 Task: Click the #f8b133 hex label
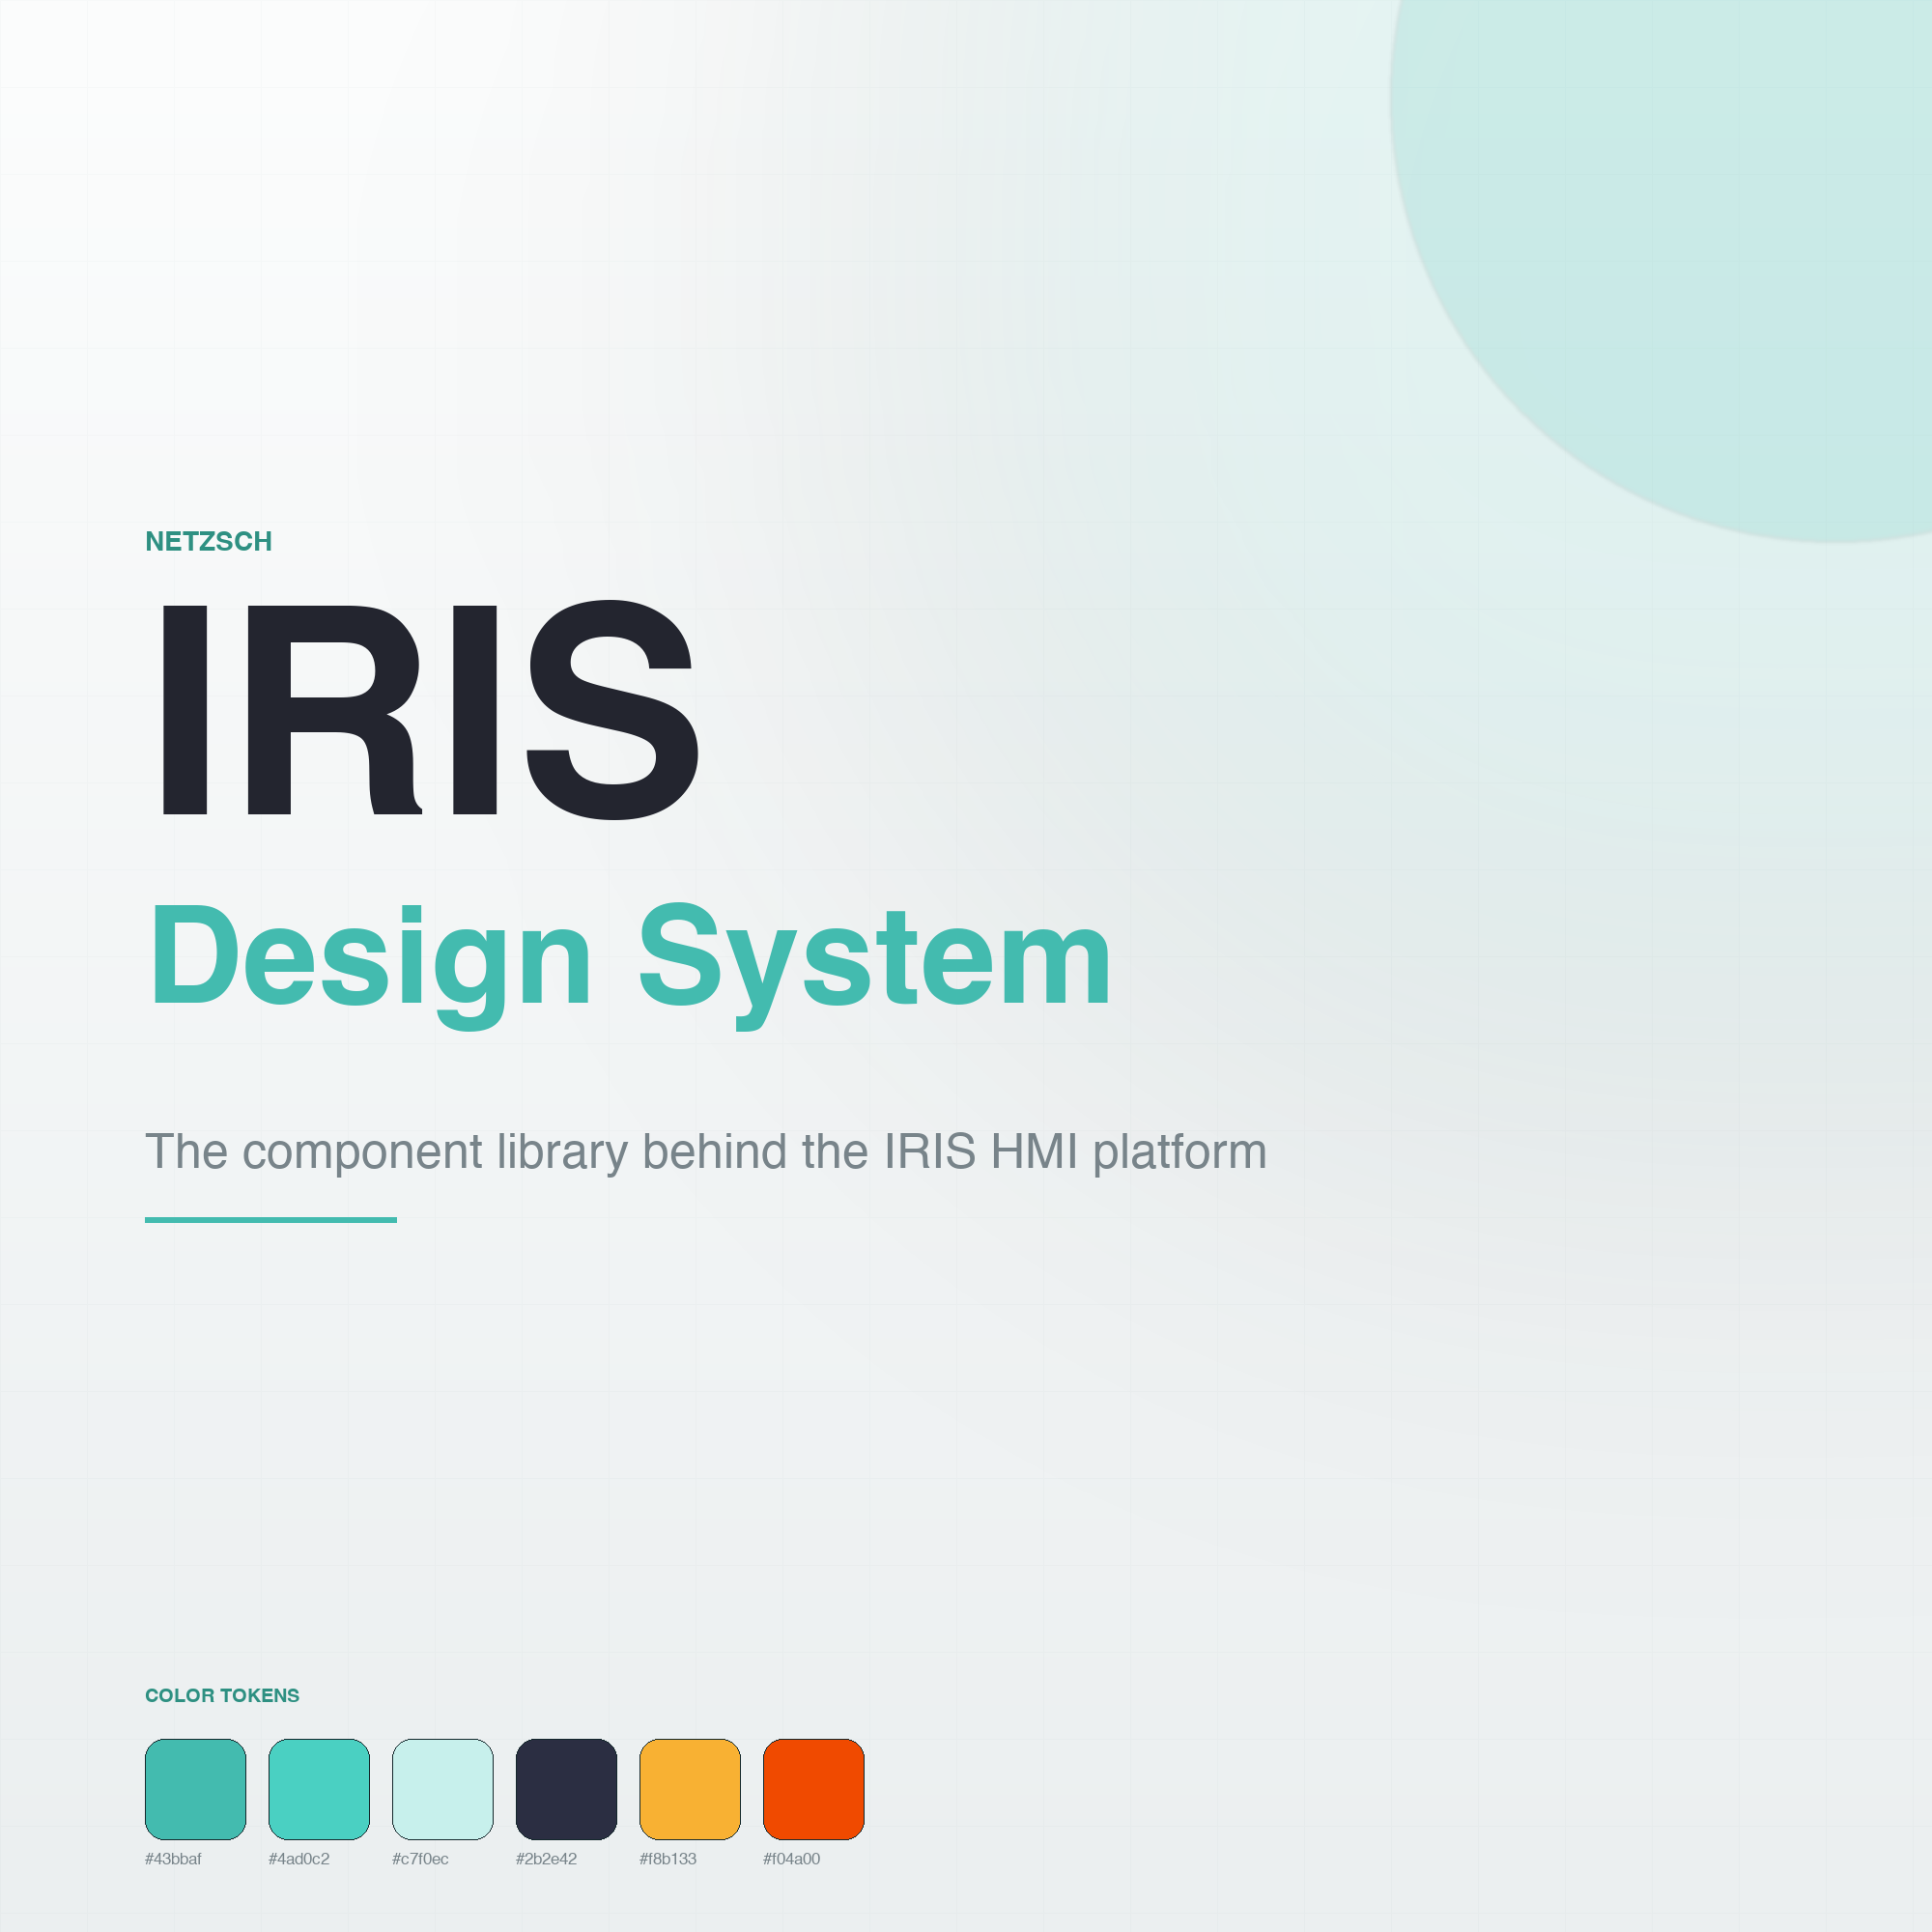point(668,1859)
